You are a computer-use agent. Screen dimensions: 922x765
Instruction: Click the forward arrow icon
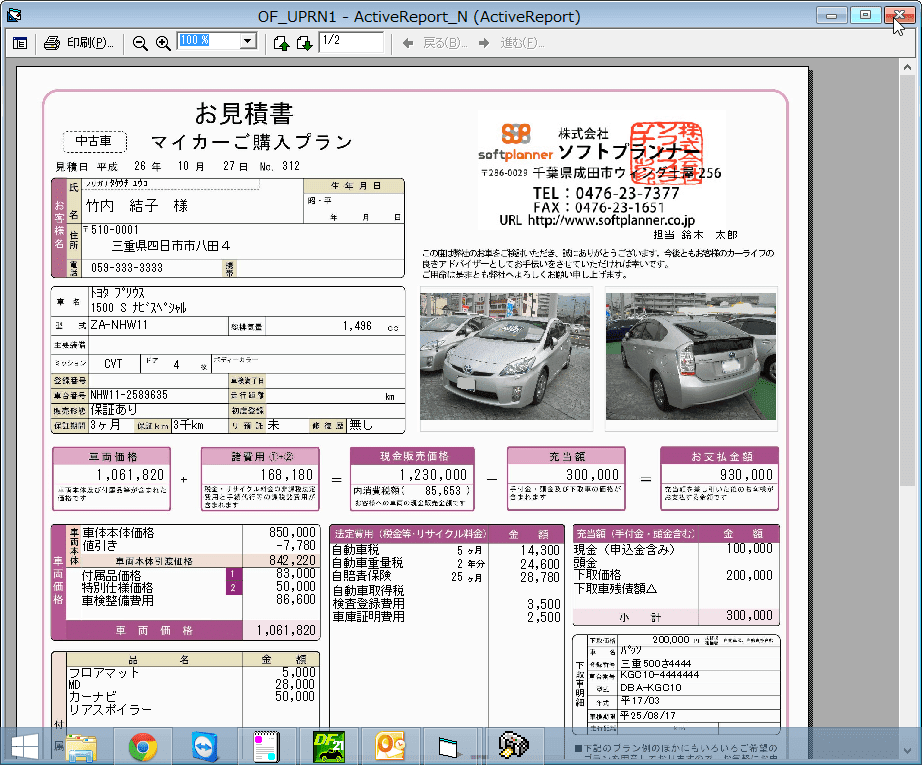click(x=484, y=43)
